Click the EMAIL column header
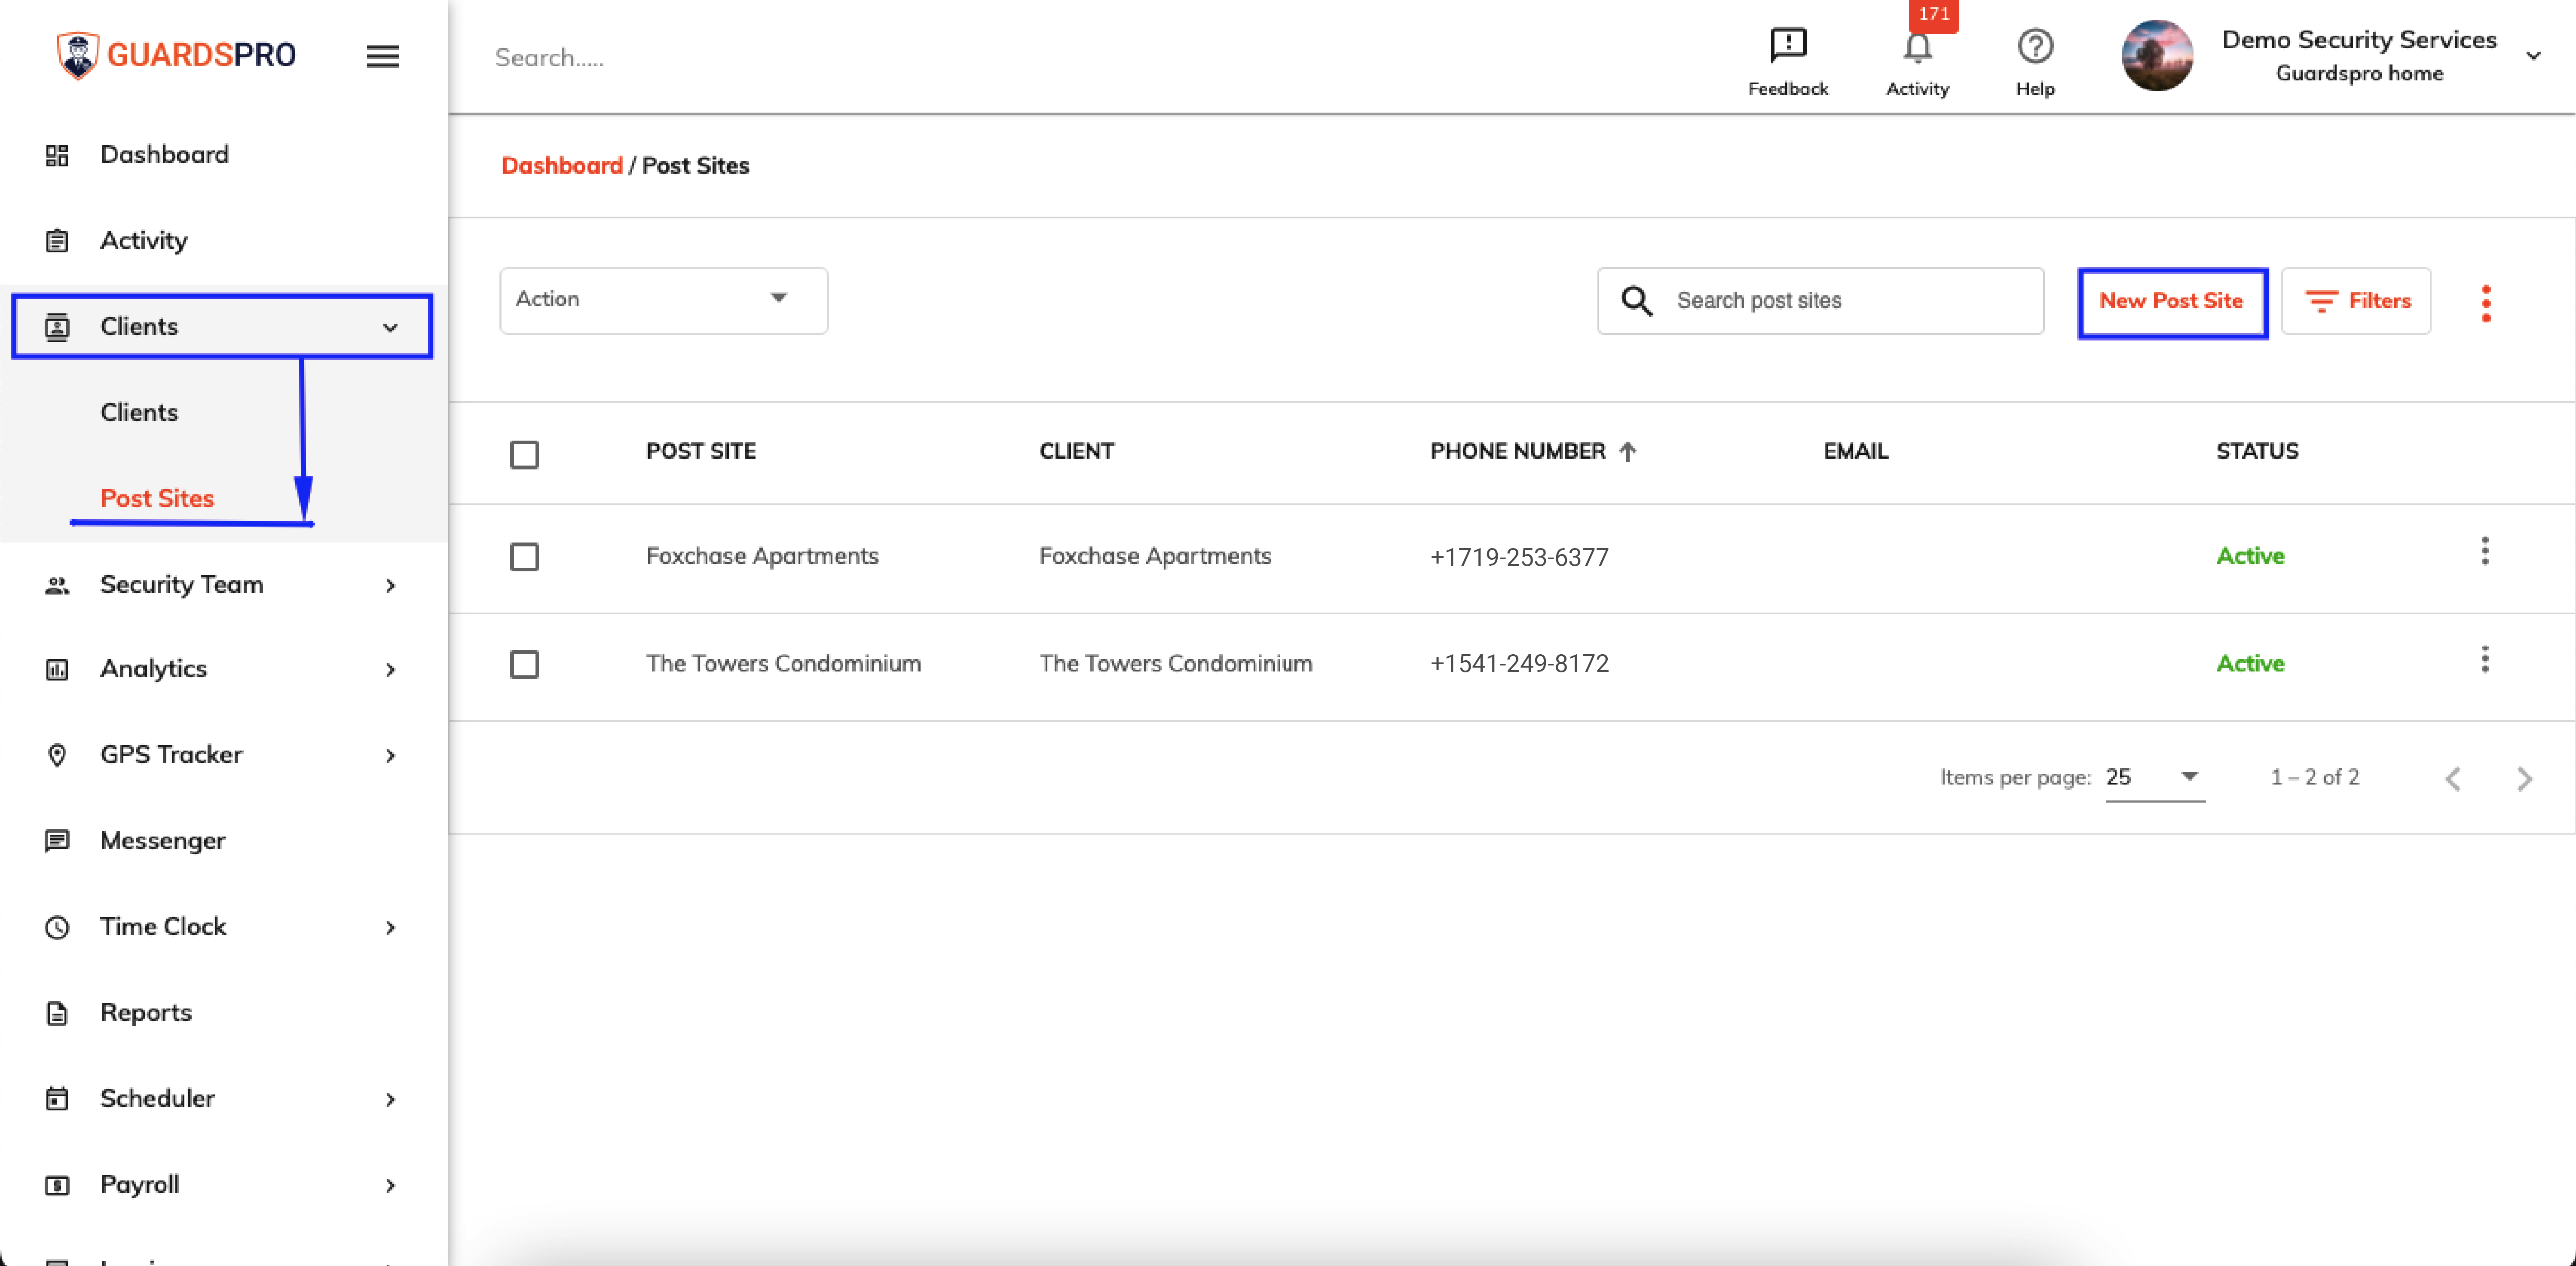This screenshot has height=1266, width=2576. tap(1856, 452)
